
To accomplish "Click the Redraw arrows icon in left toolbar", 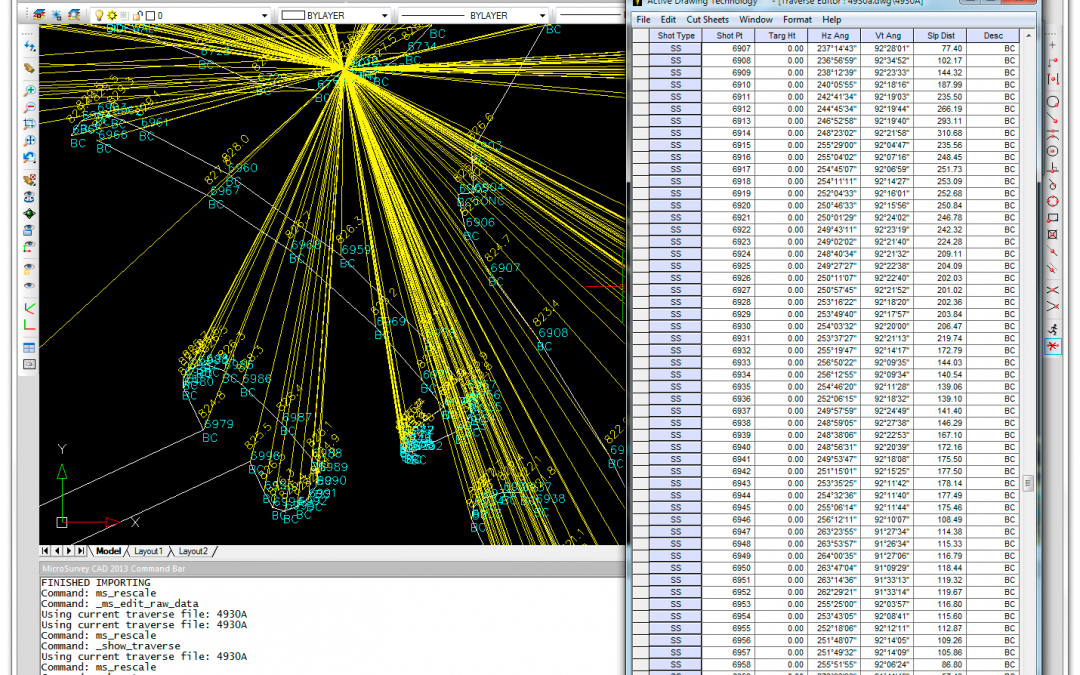I will (x=29, y=46).
